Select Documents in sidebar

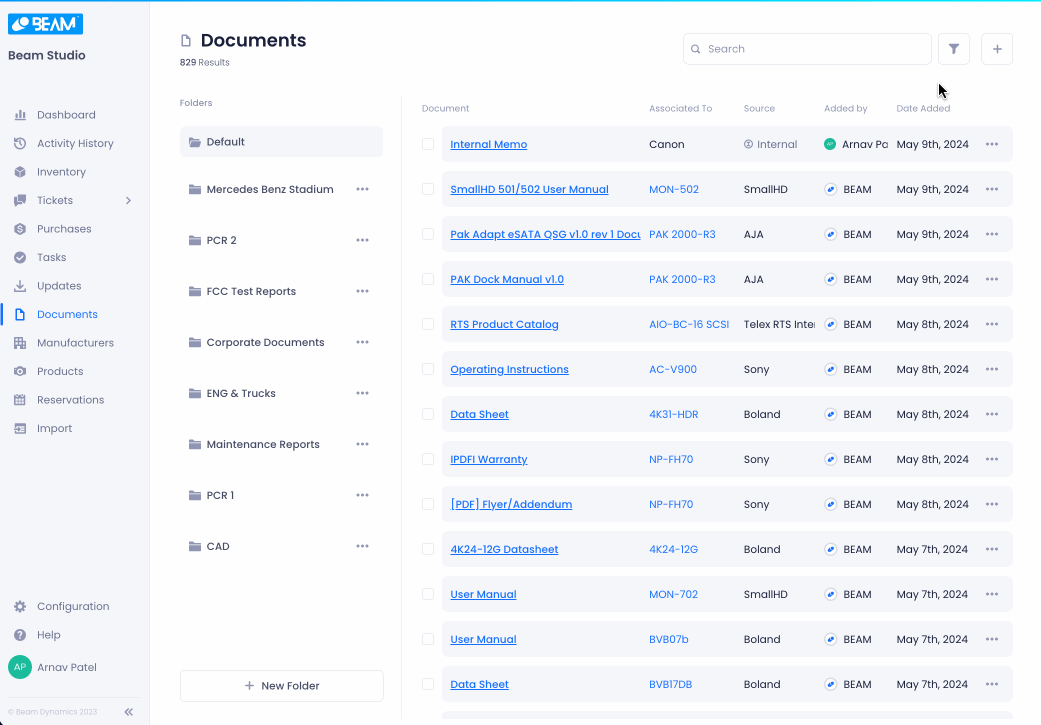[x=67, y=315]
